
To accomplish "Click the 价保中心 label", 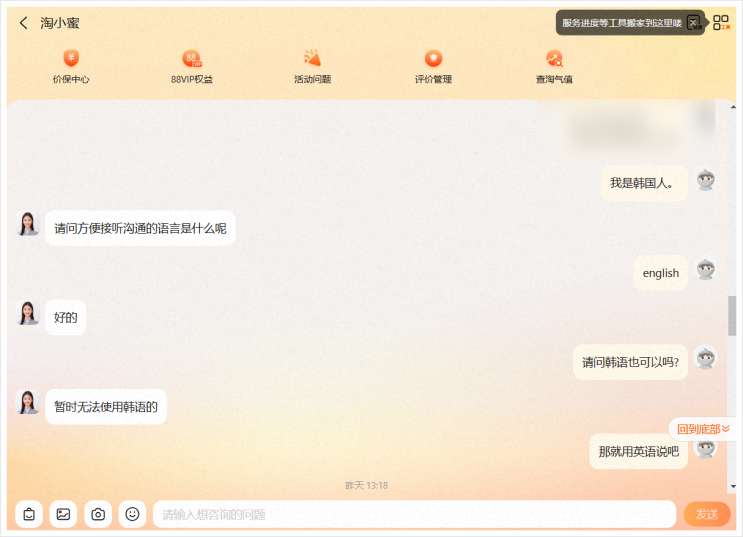I will [x=71, y=80].
